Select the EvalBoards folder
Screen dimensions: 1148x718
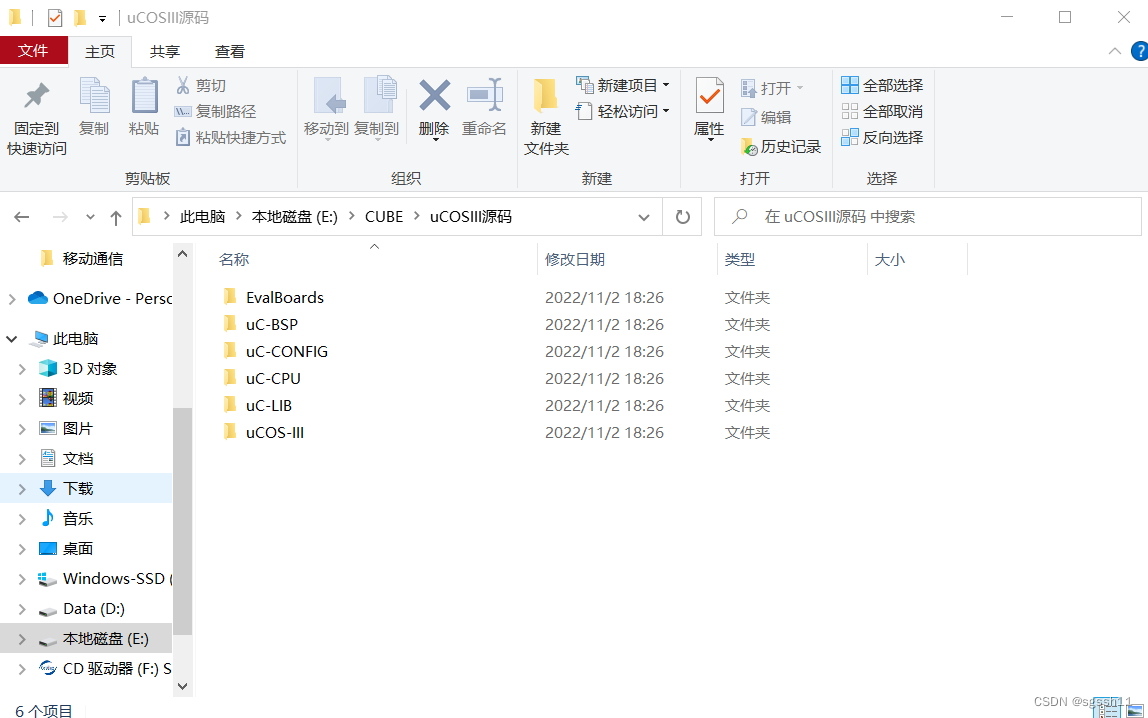pos(285,297)
